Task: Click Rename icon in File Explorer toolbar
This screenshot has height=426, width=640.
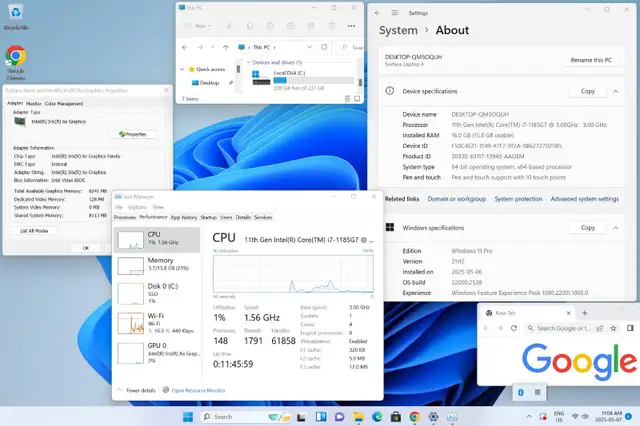Action: [291, 26]
